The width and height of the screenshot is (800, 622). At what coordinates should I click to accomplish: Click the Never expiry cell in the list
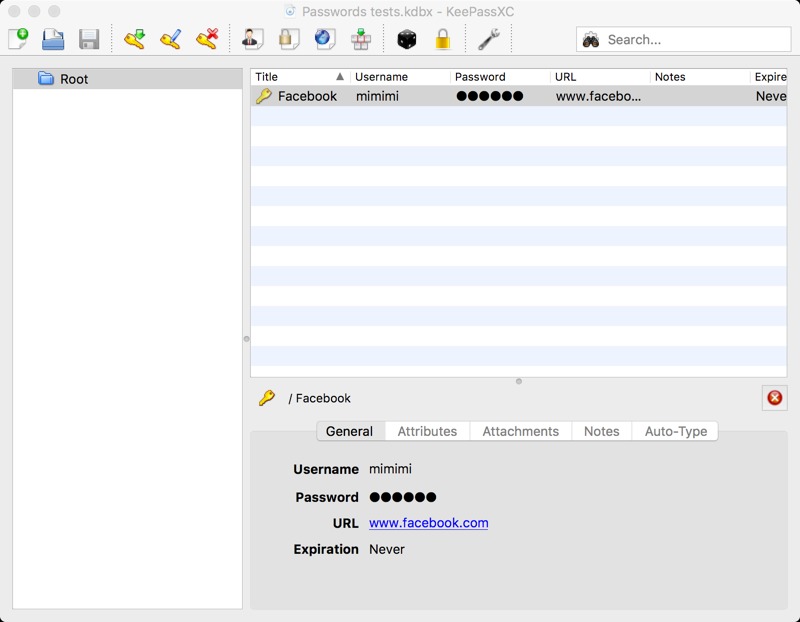(771, 96)
